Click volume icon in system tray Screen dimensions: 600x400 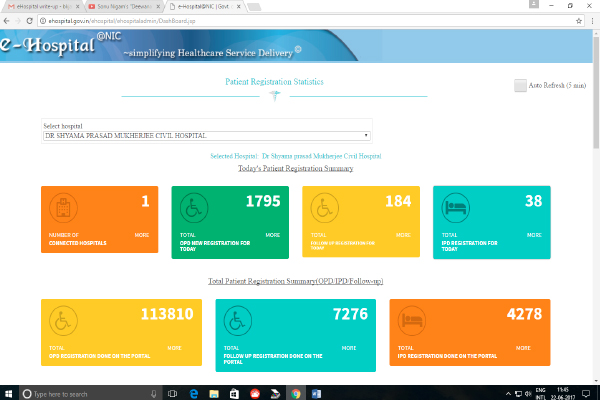click(528, 393)
